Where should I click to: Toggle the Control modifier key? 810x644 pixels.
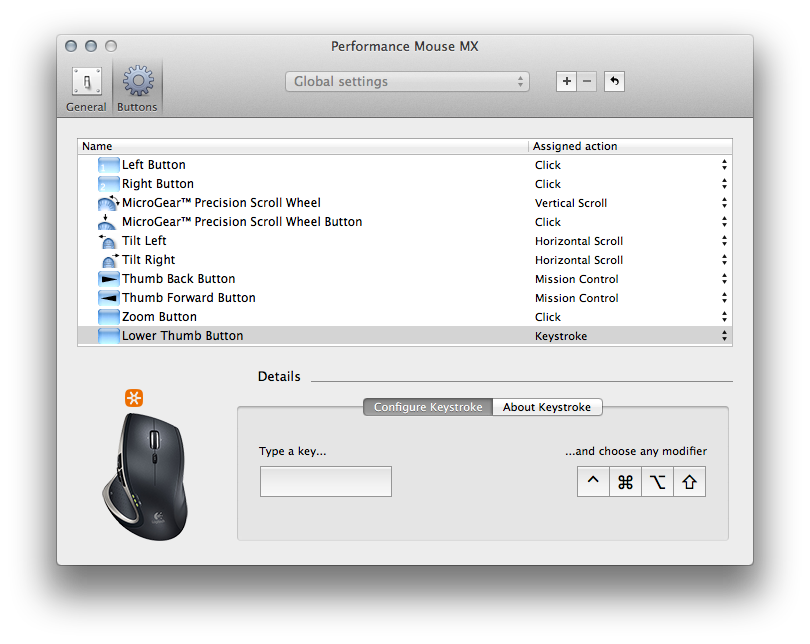point(593,482)
